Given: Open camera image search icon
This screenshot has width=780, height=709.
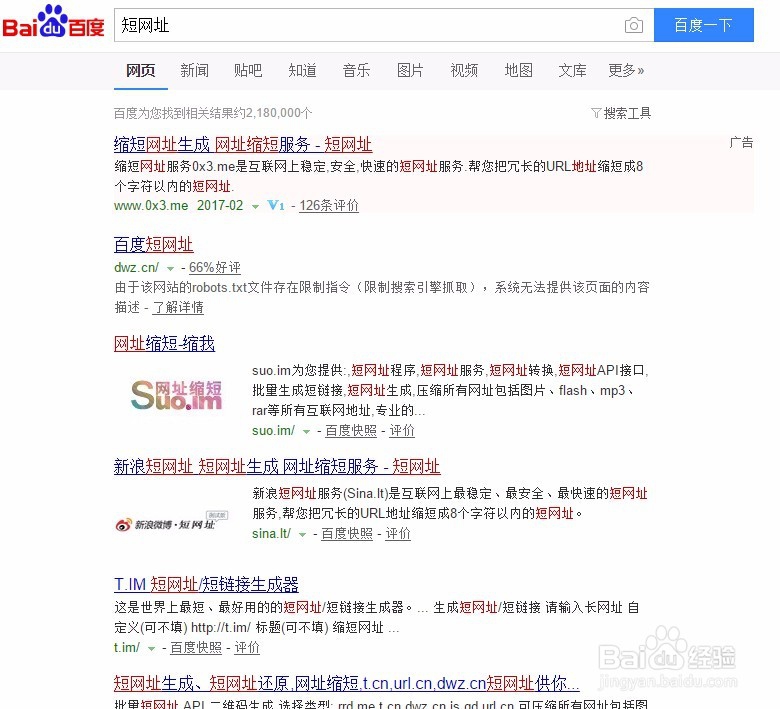Looking at the screenshot, I should [x=633, y=25].
